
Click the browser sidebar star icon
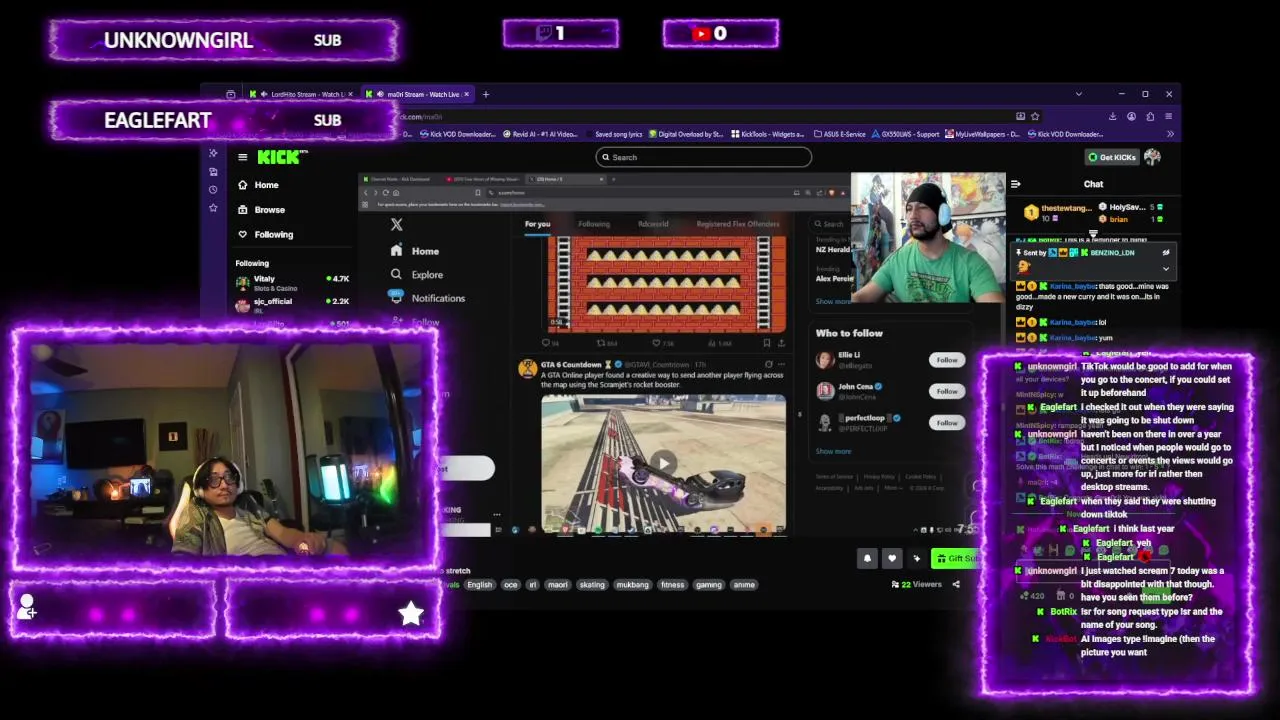(213, 208)
